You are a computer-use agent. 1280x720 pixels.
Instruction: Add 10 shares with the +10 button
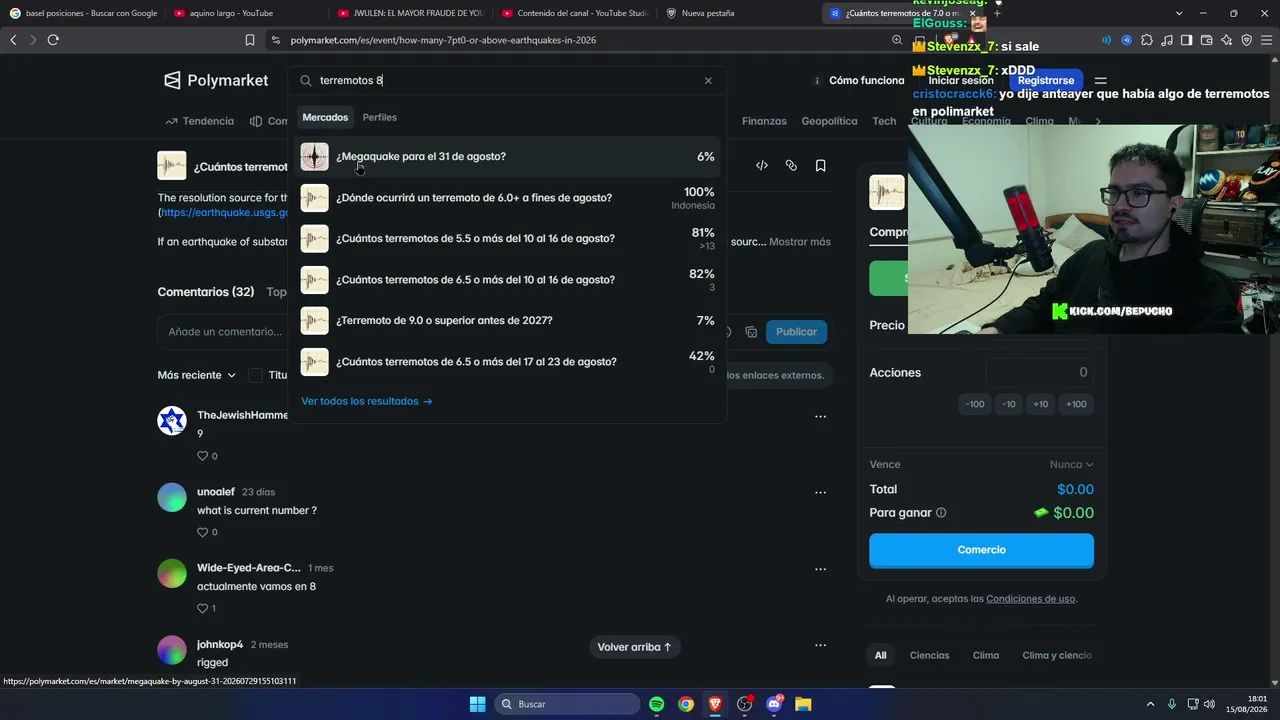(1041, 404)
